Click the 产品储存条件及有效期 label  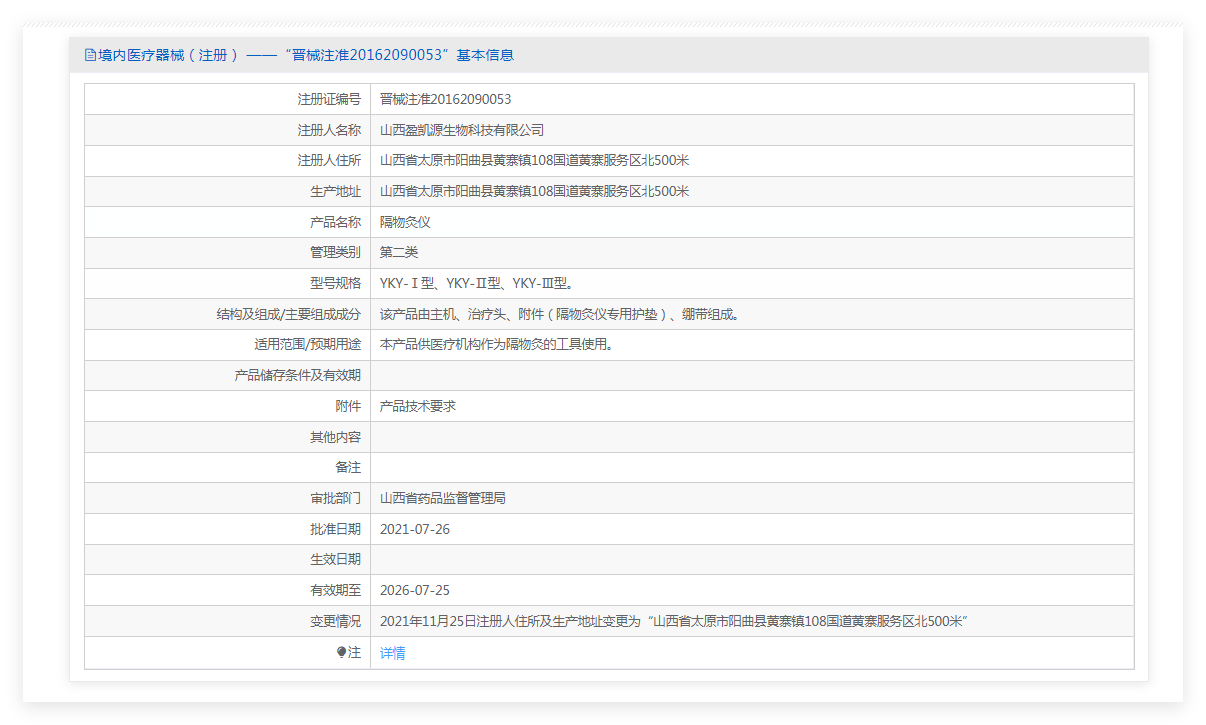tap(298, 375)
